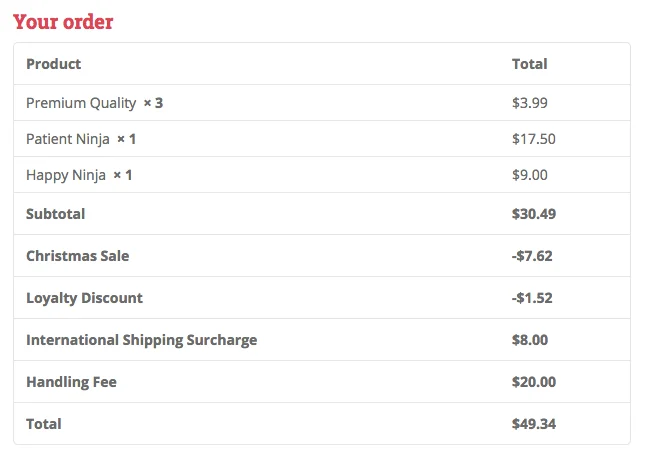Click the Product column header
Screen dimensions: 646x460
[x=54, y=64]
